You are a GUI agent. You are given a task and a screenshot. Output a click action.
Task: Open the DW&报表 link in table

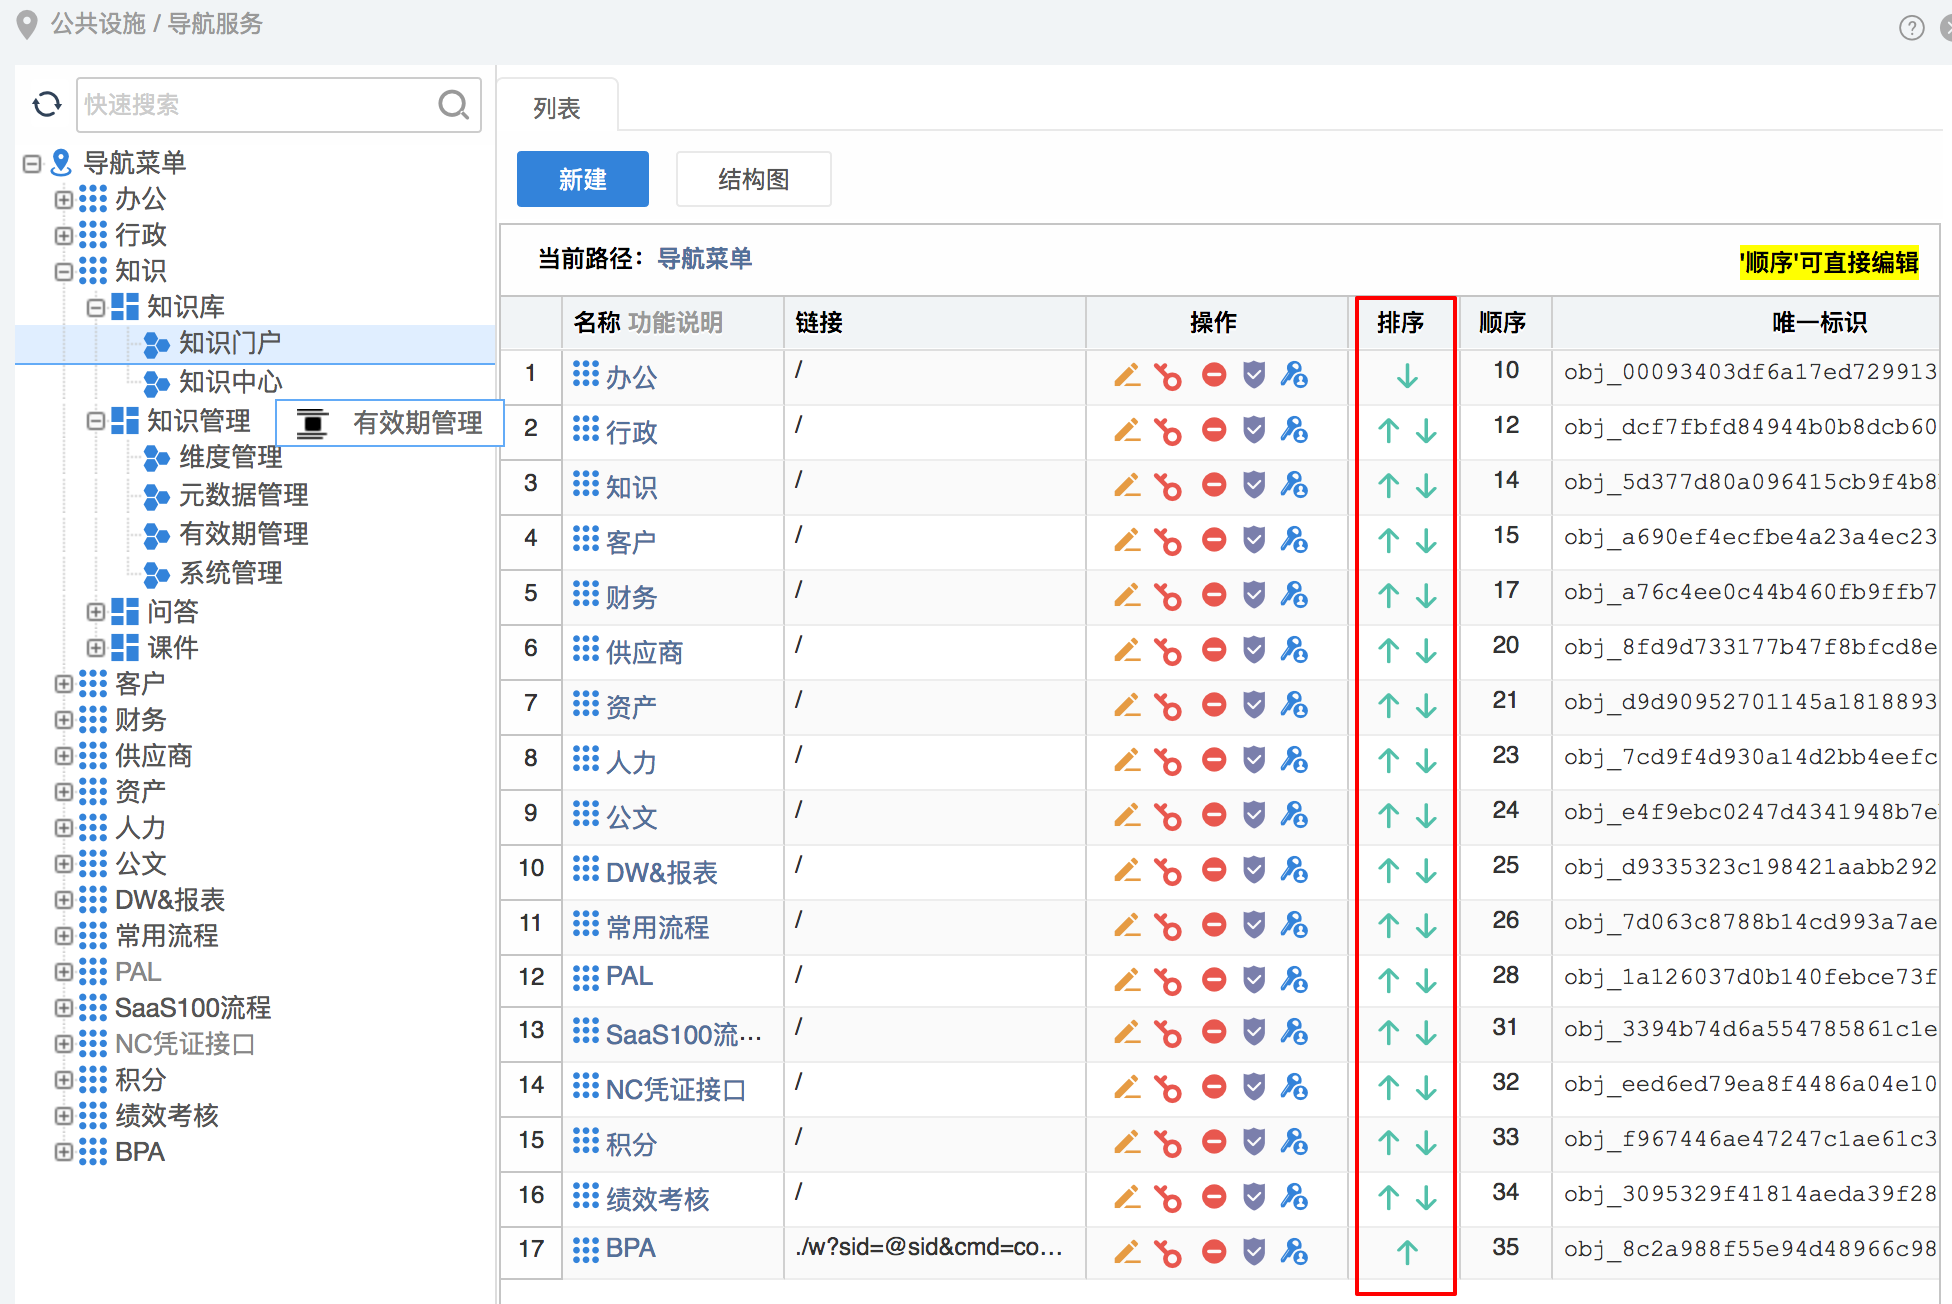(x=661, y=872)
